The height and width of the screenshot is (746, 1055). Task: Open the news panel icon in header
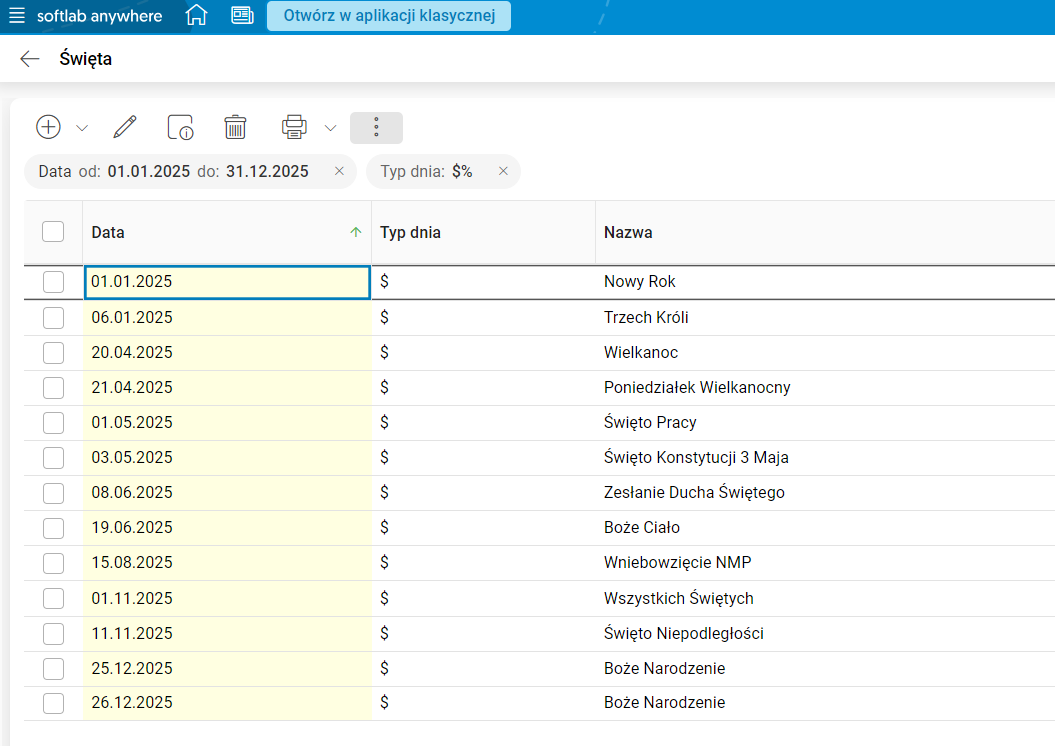pos(242,16)
